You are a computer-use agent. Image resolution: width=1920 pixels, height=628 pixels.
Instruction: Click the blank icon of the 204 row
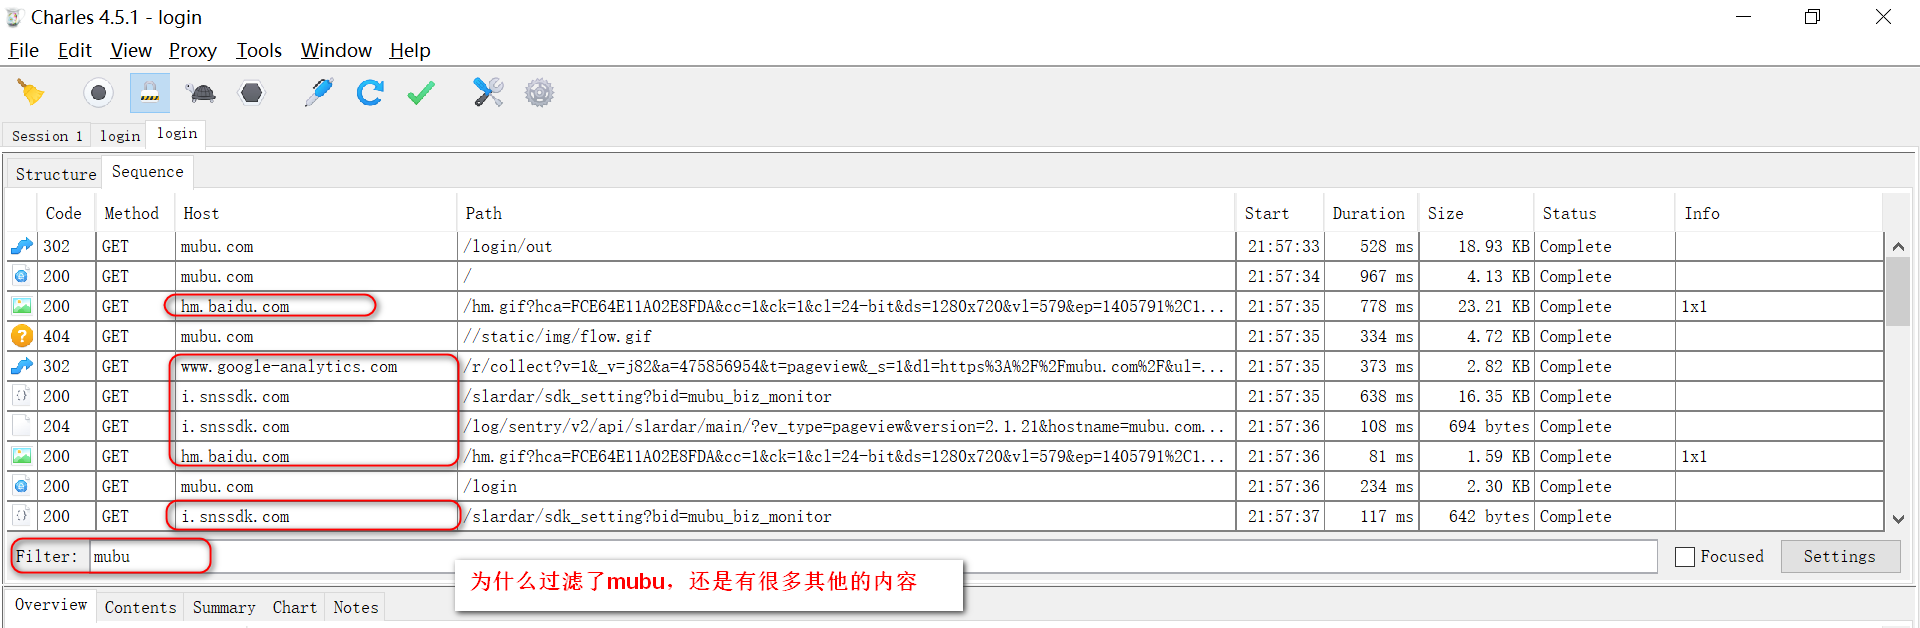(21, 426)
